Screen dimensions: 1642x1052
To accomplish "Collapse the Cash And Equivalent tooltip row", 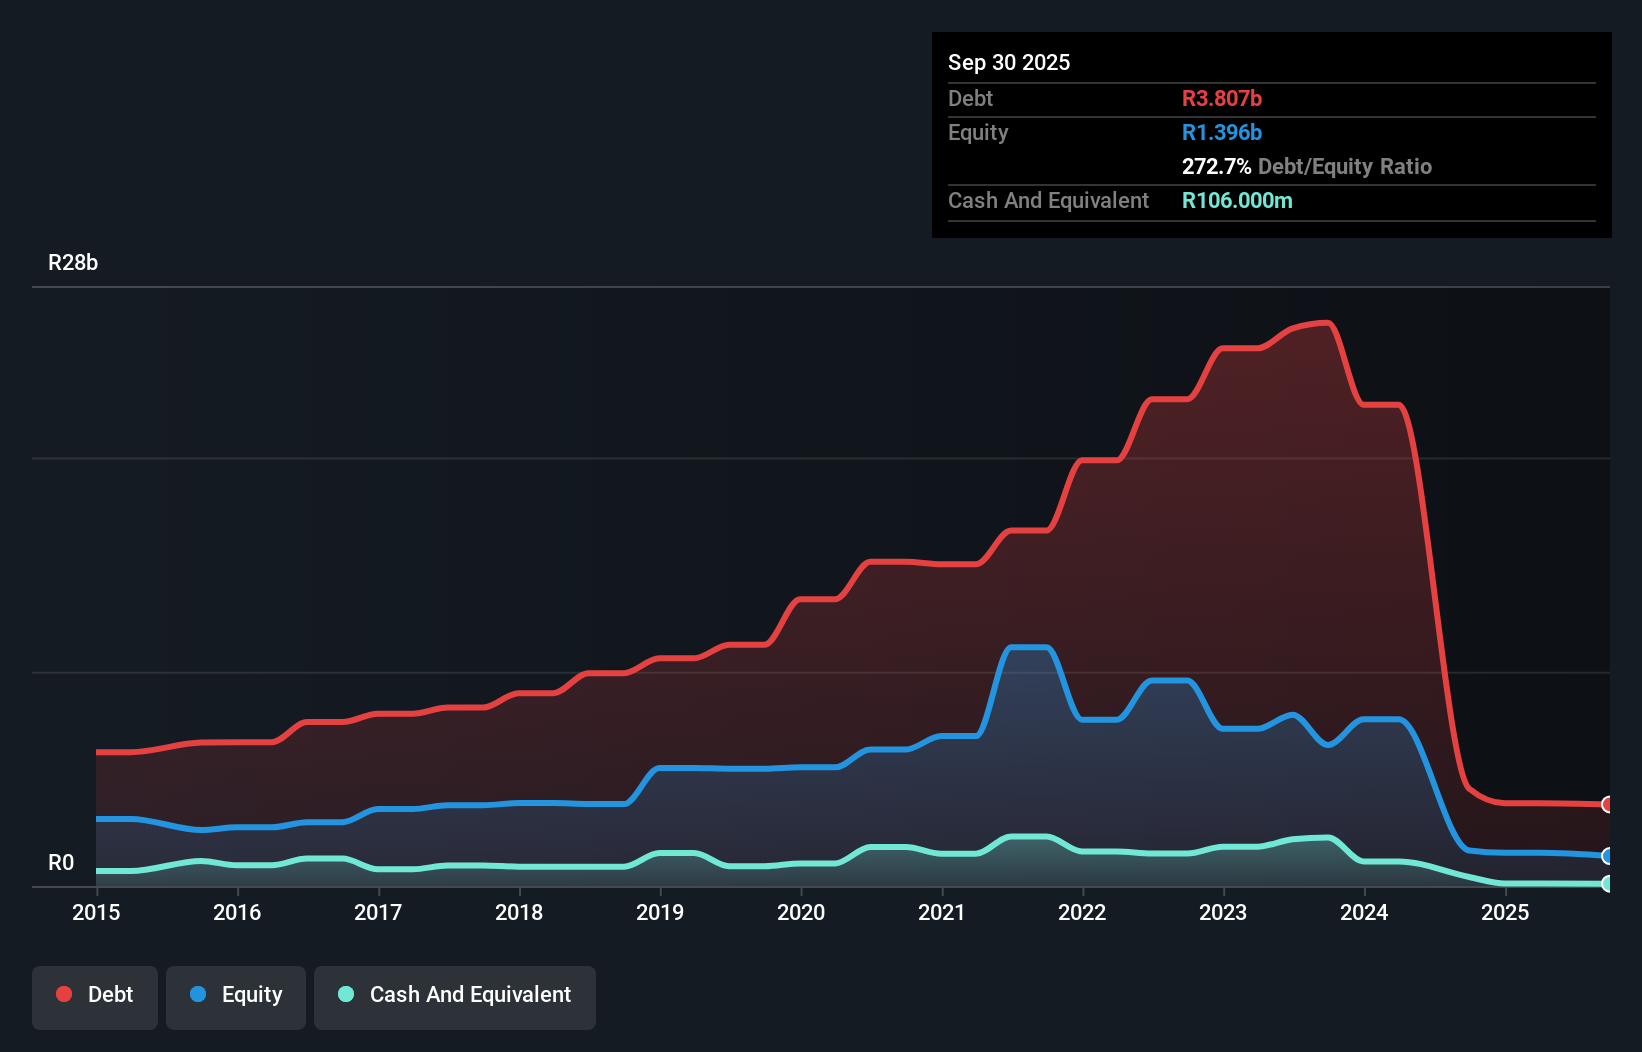I will [1048, 200].
